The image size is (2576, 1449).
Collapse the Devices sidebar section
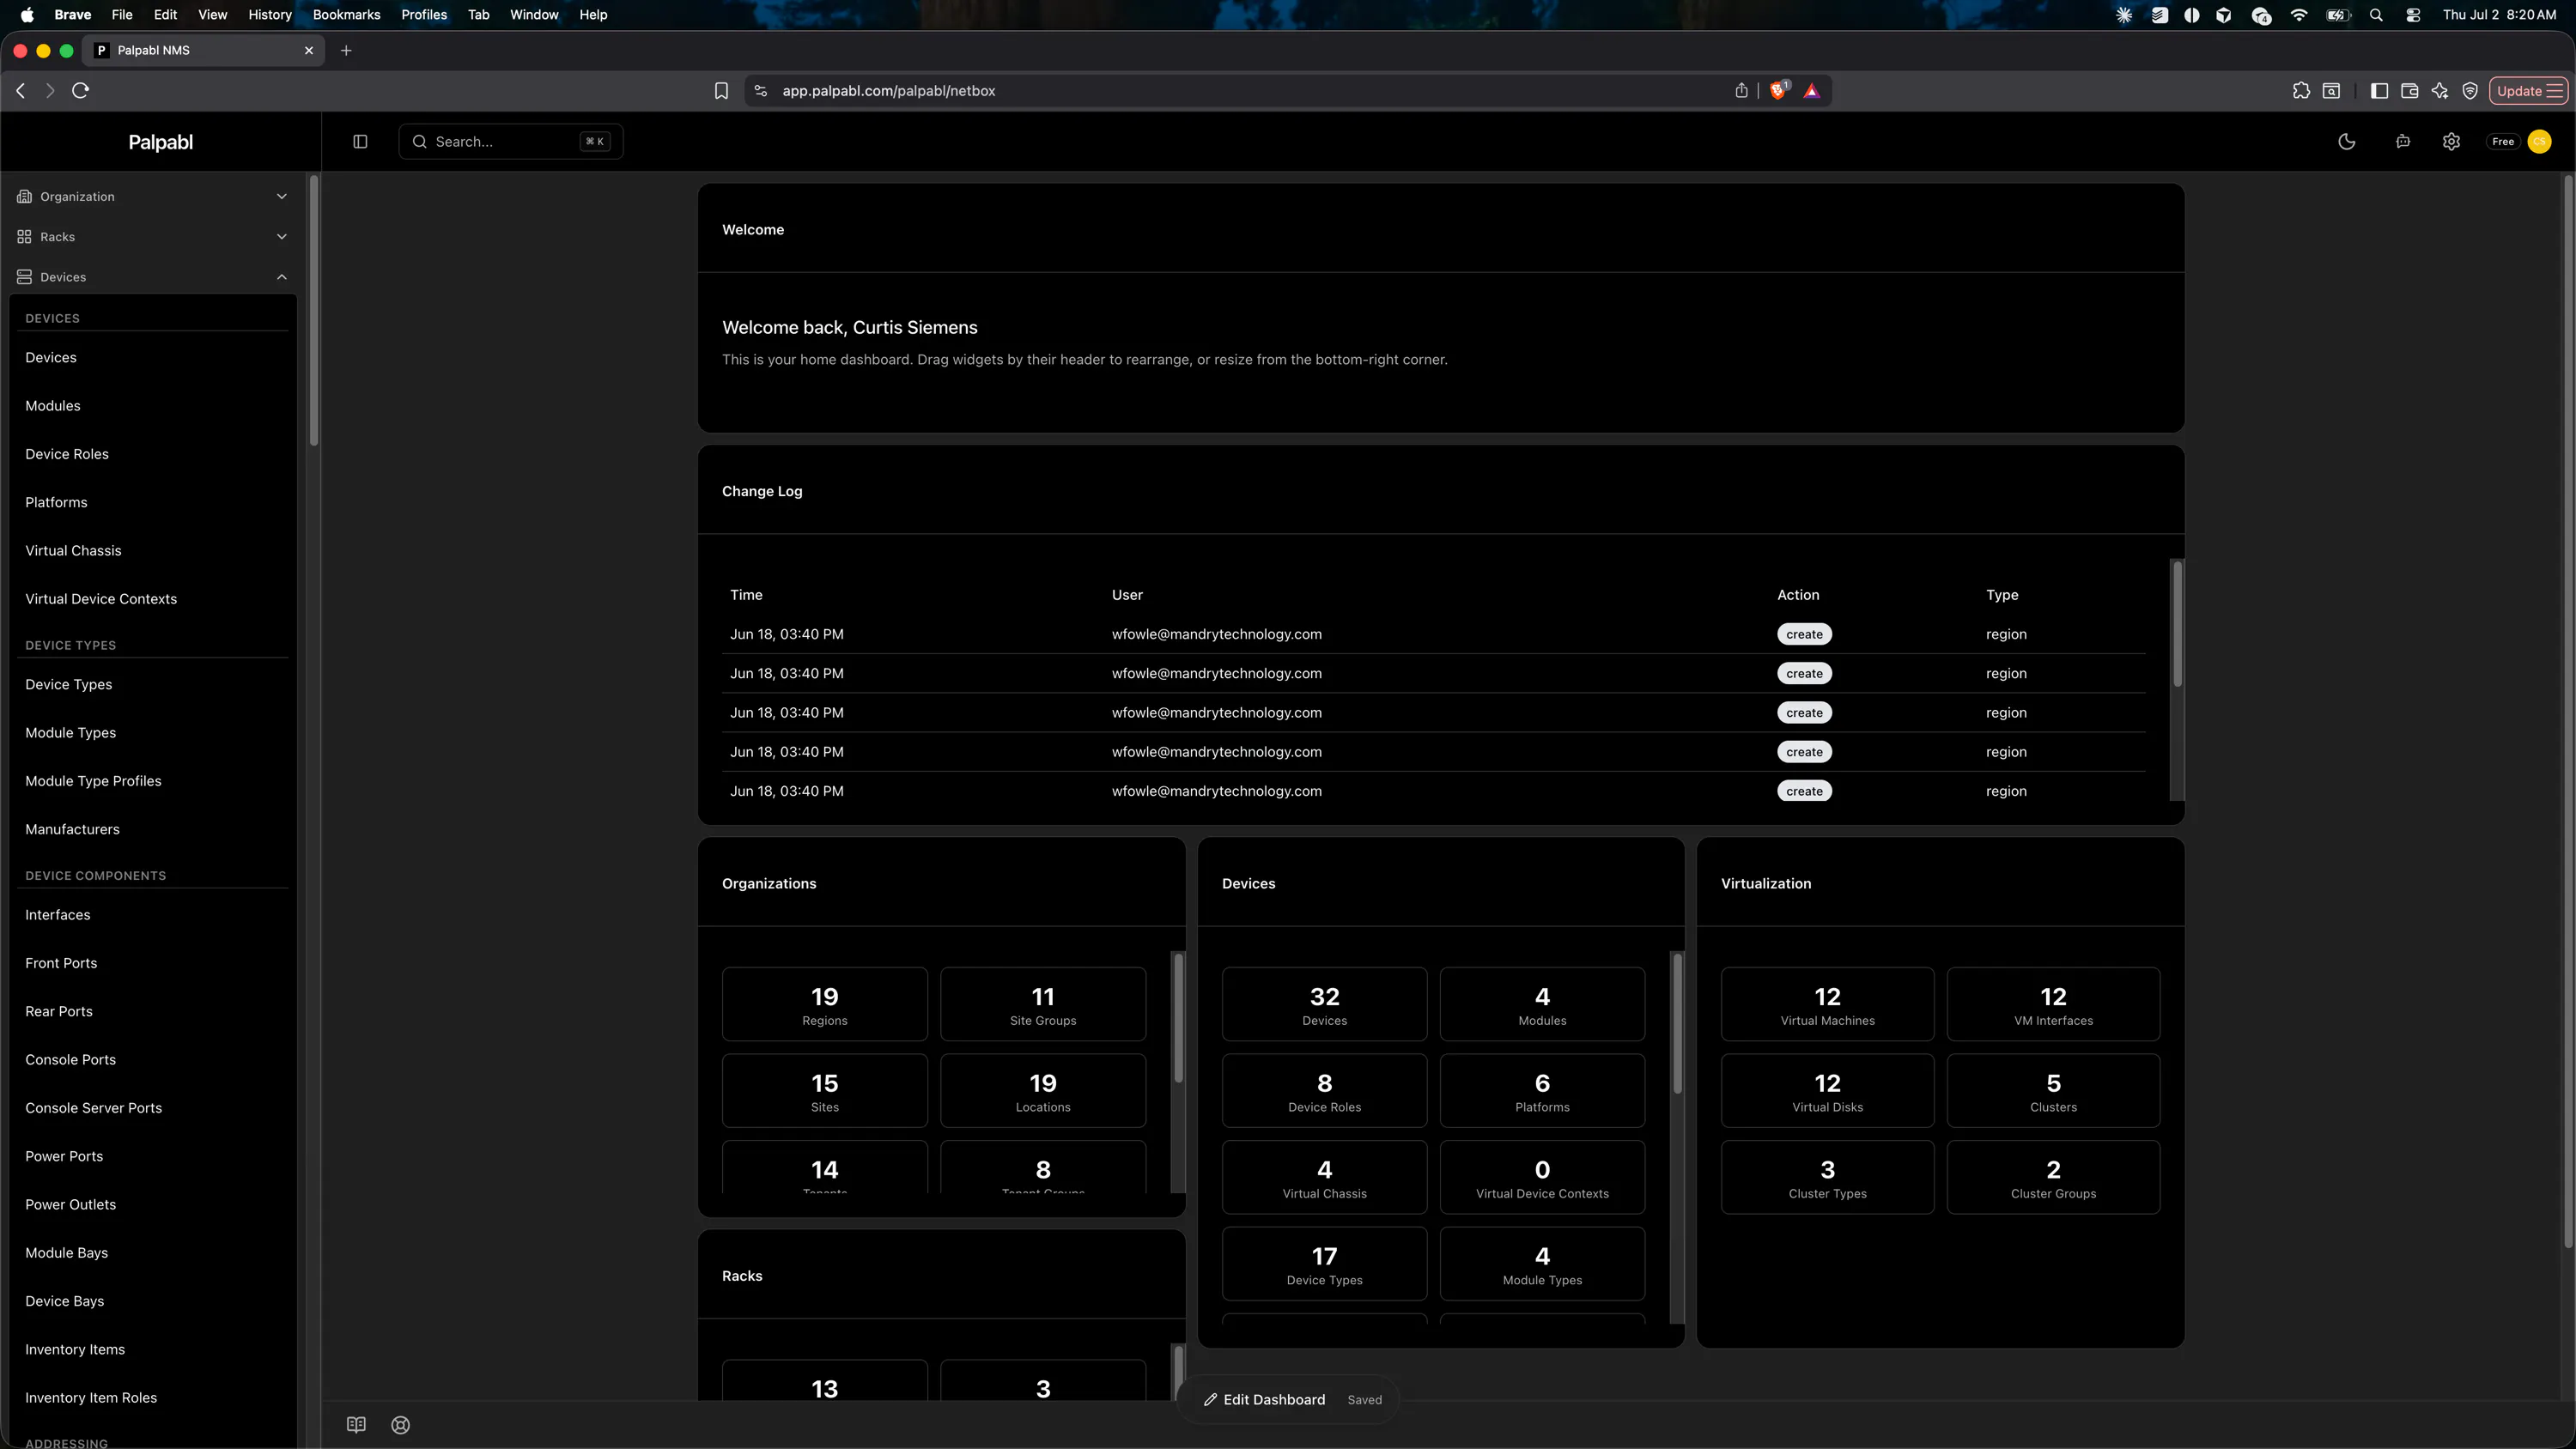click(x=153, y=276)
